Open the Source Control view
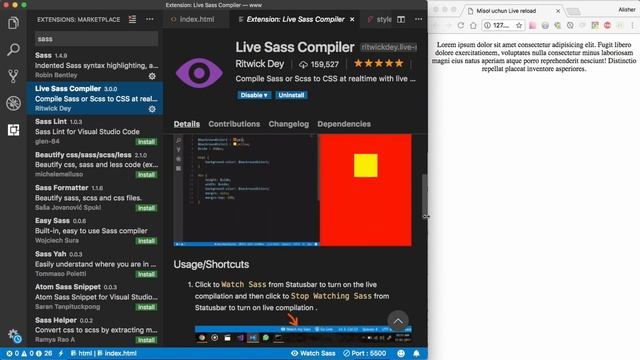The width and height of the screenshot is (640, 360). tap(13, 76)
